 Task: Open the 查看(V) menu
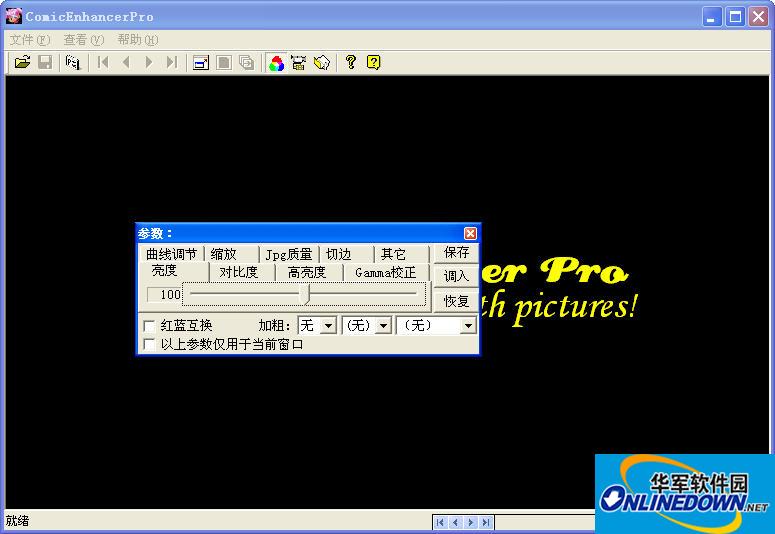pos(84,40)
